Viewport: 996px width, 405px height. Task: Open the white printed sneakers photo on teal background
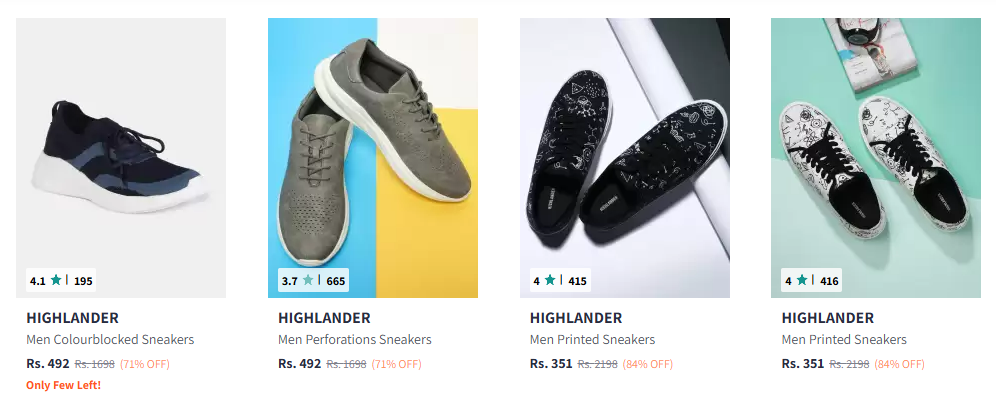(876, 157)
